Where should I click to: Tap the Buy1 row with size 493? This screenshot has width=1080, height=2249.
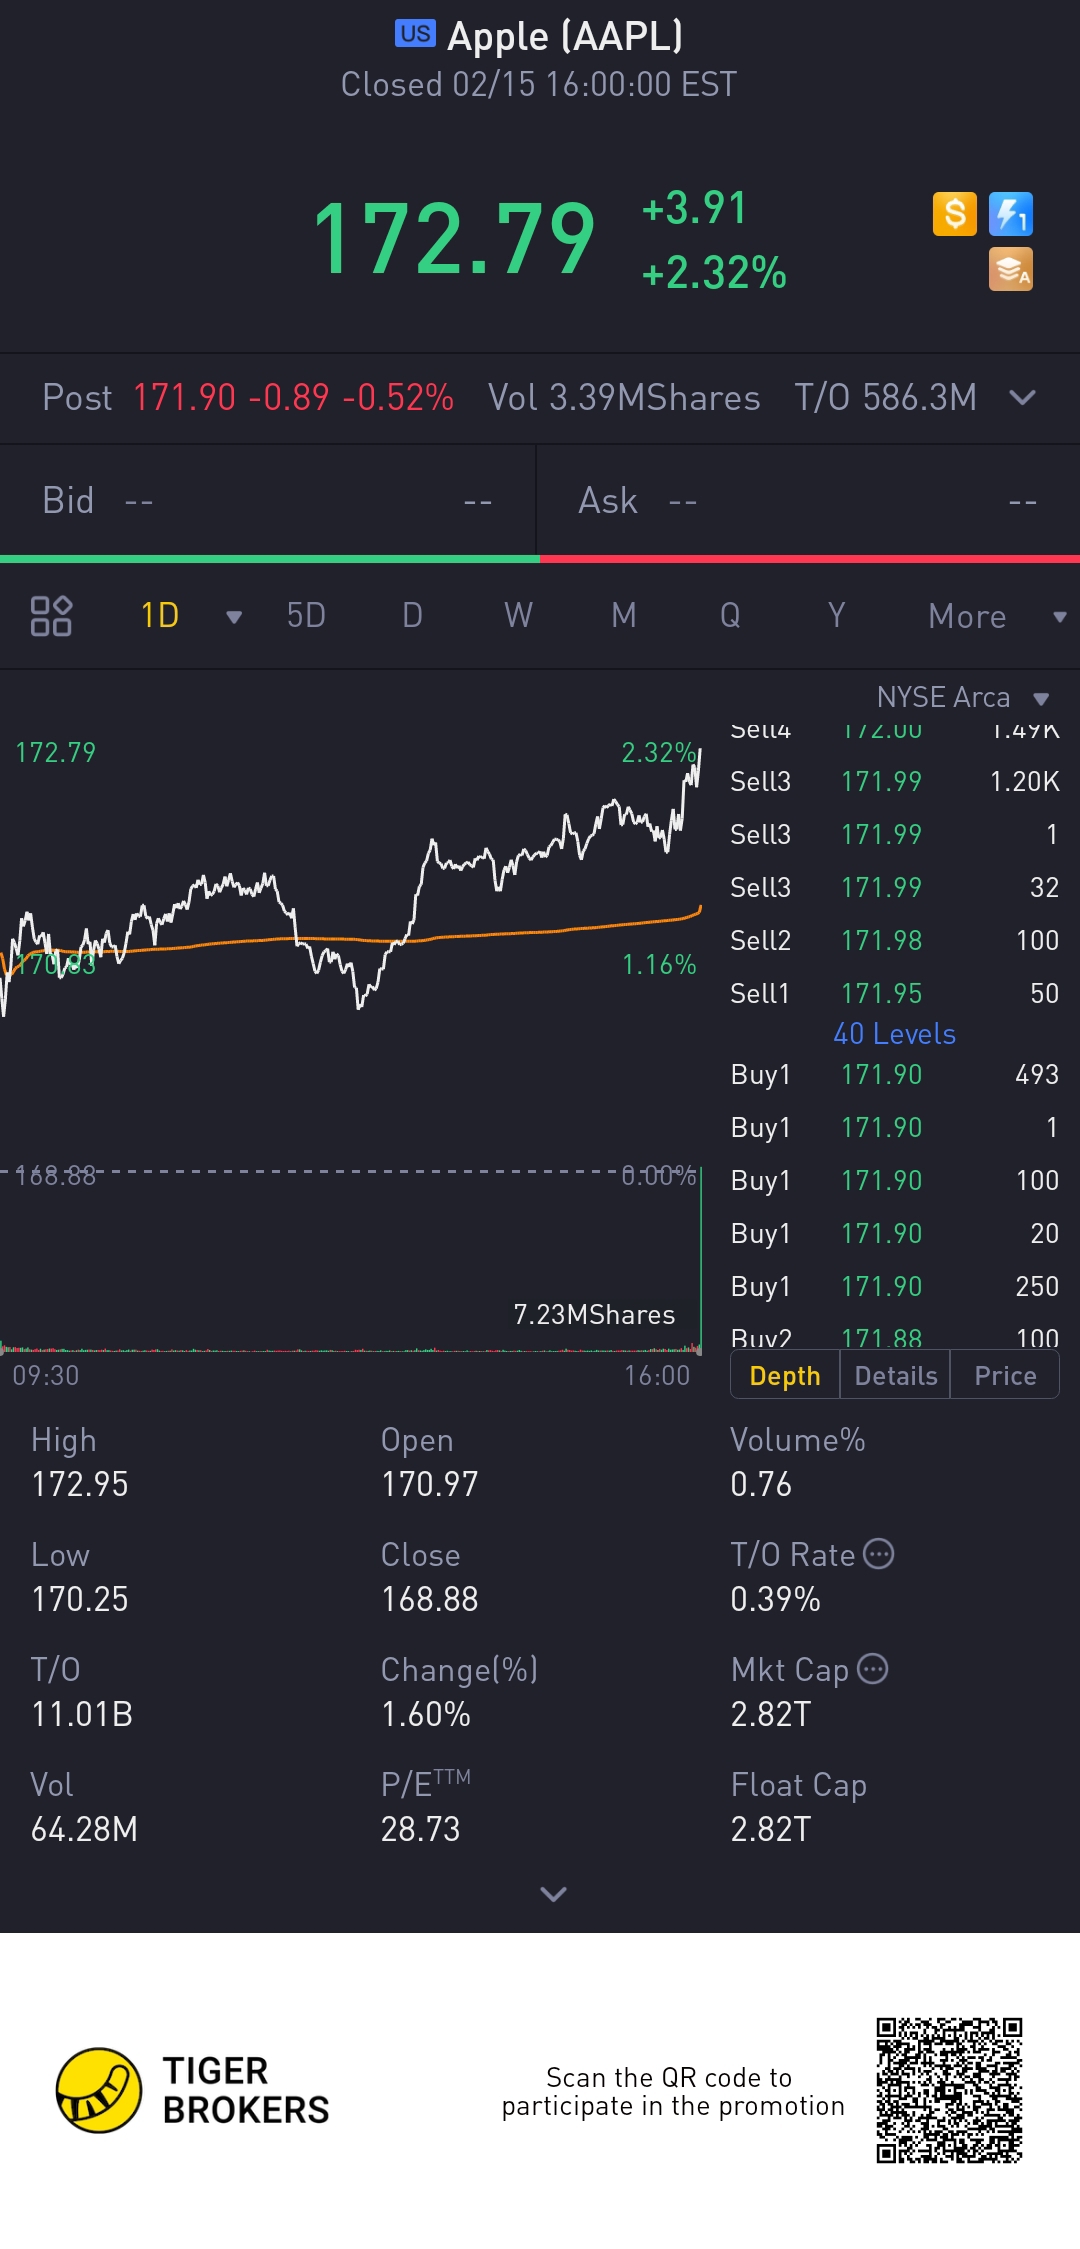[894, 1074]
